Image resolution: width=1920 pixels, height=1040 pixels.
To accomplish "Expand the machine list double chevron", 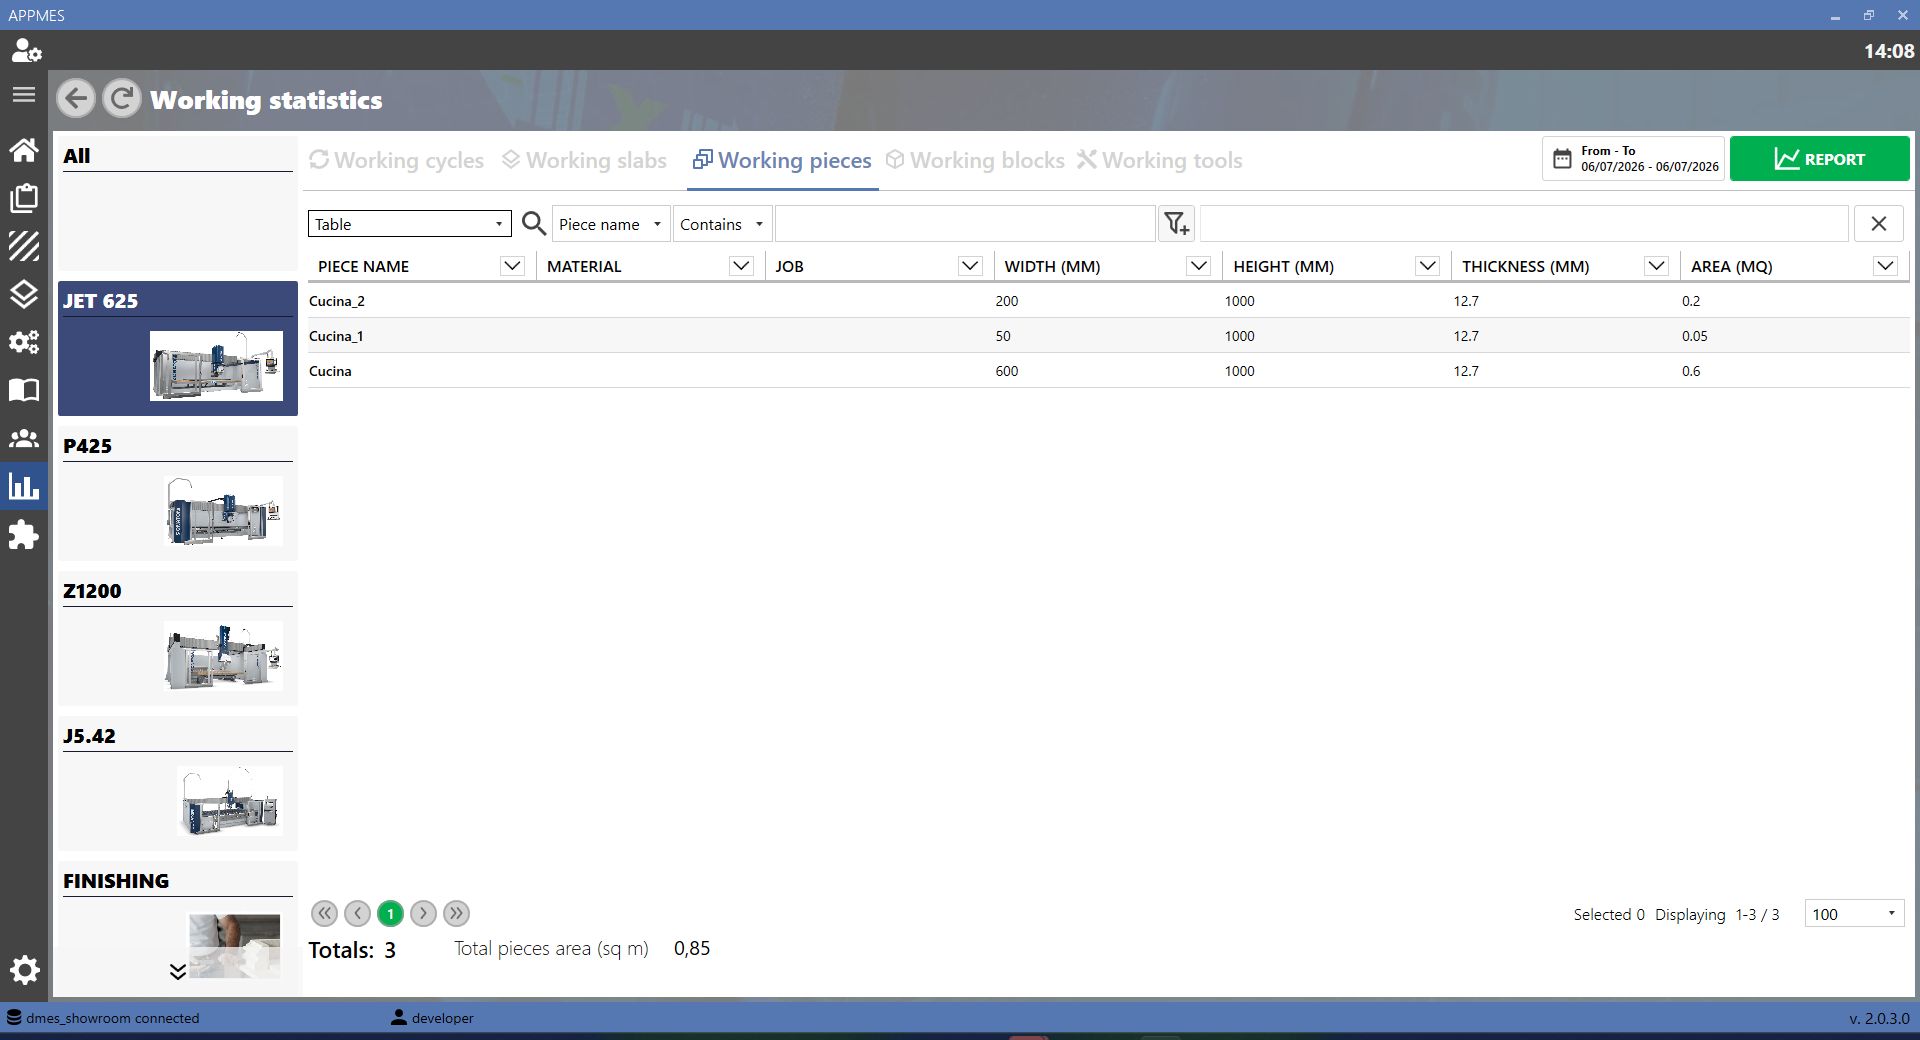I will pos(178,972).
